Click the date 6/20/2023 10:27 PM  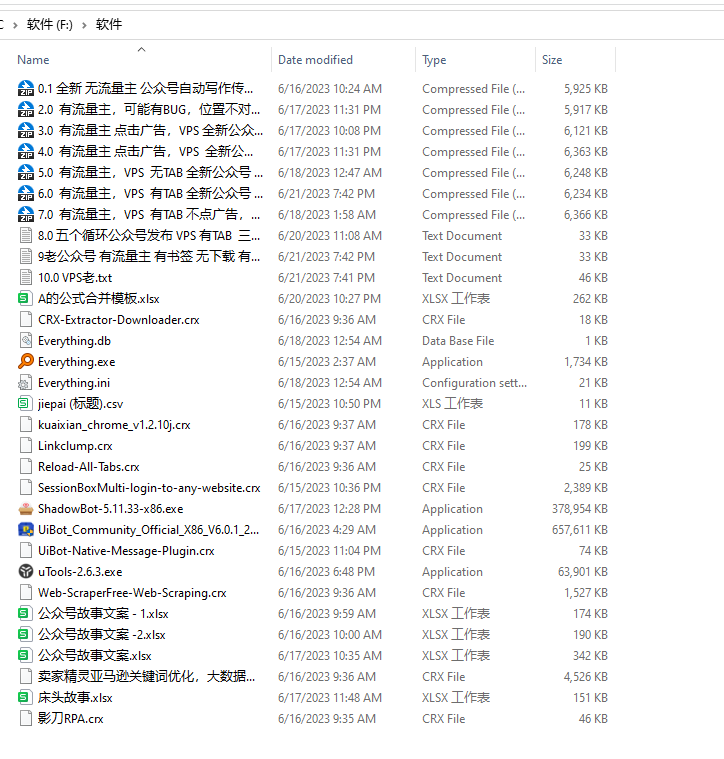(329, 299)
